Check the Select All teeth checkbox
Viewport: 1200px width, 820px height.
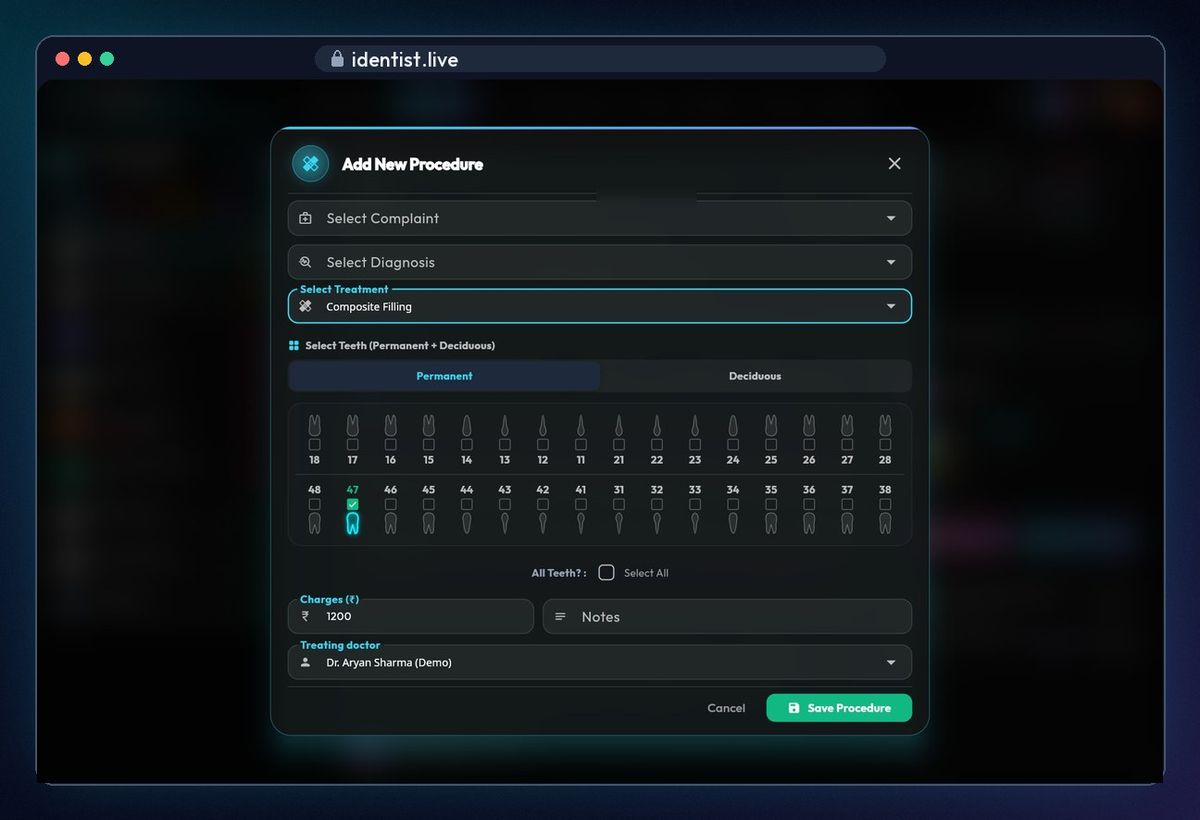(606, 573)
